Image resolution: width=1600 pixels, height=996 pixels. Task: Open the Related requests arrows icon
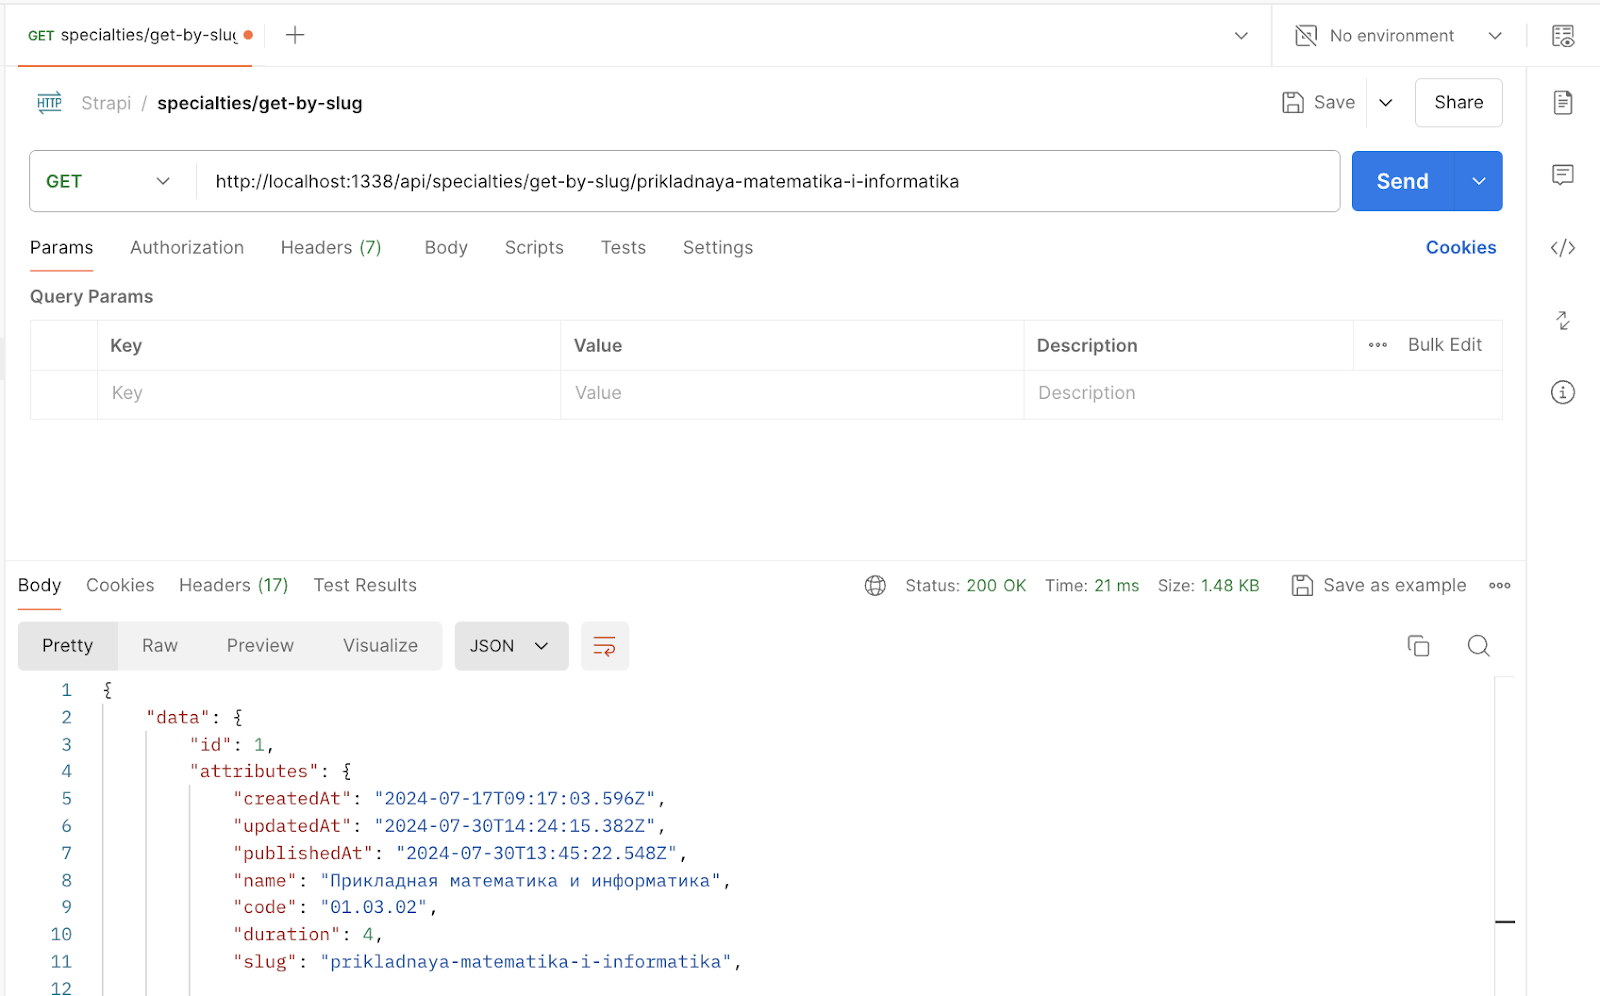[x=1563, y=320]
